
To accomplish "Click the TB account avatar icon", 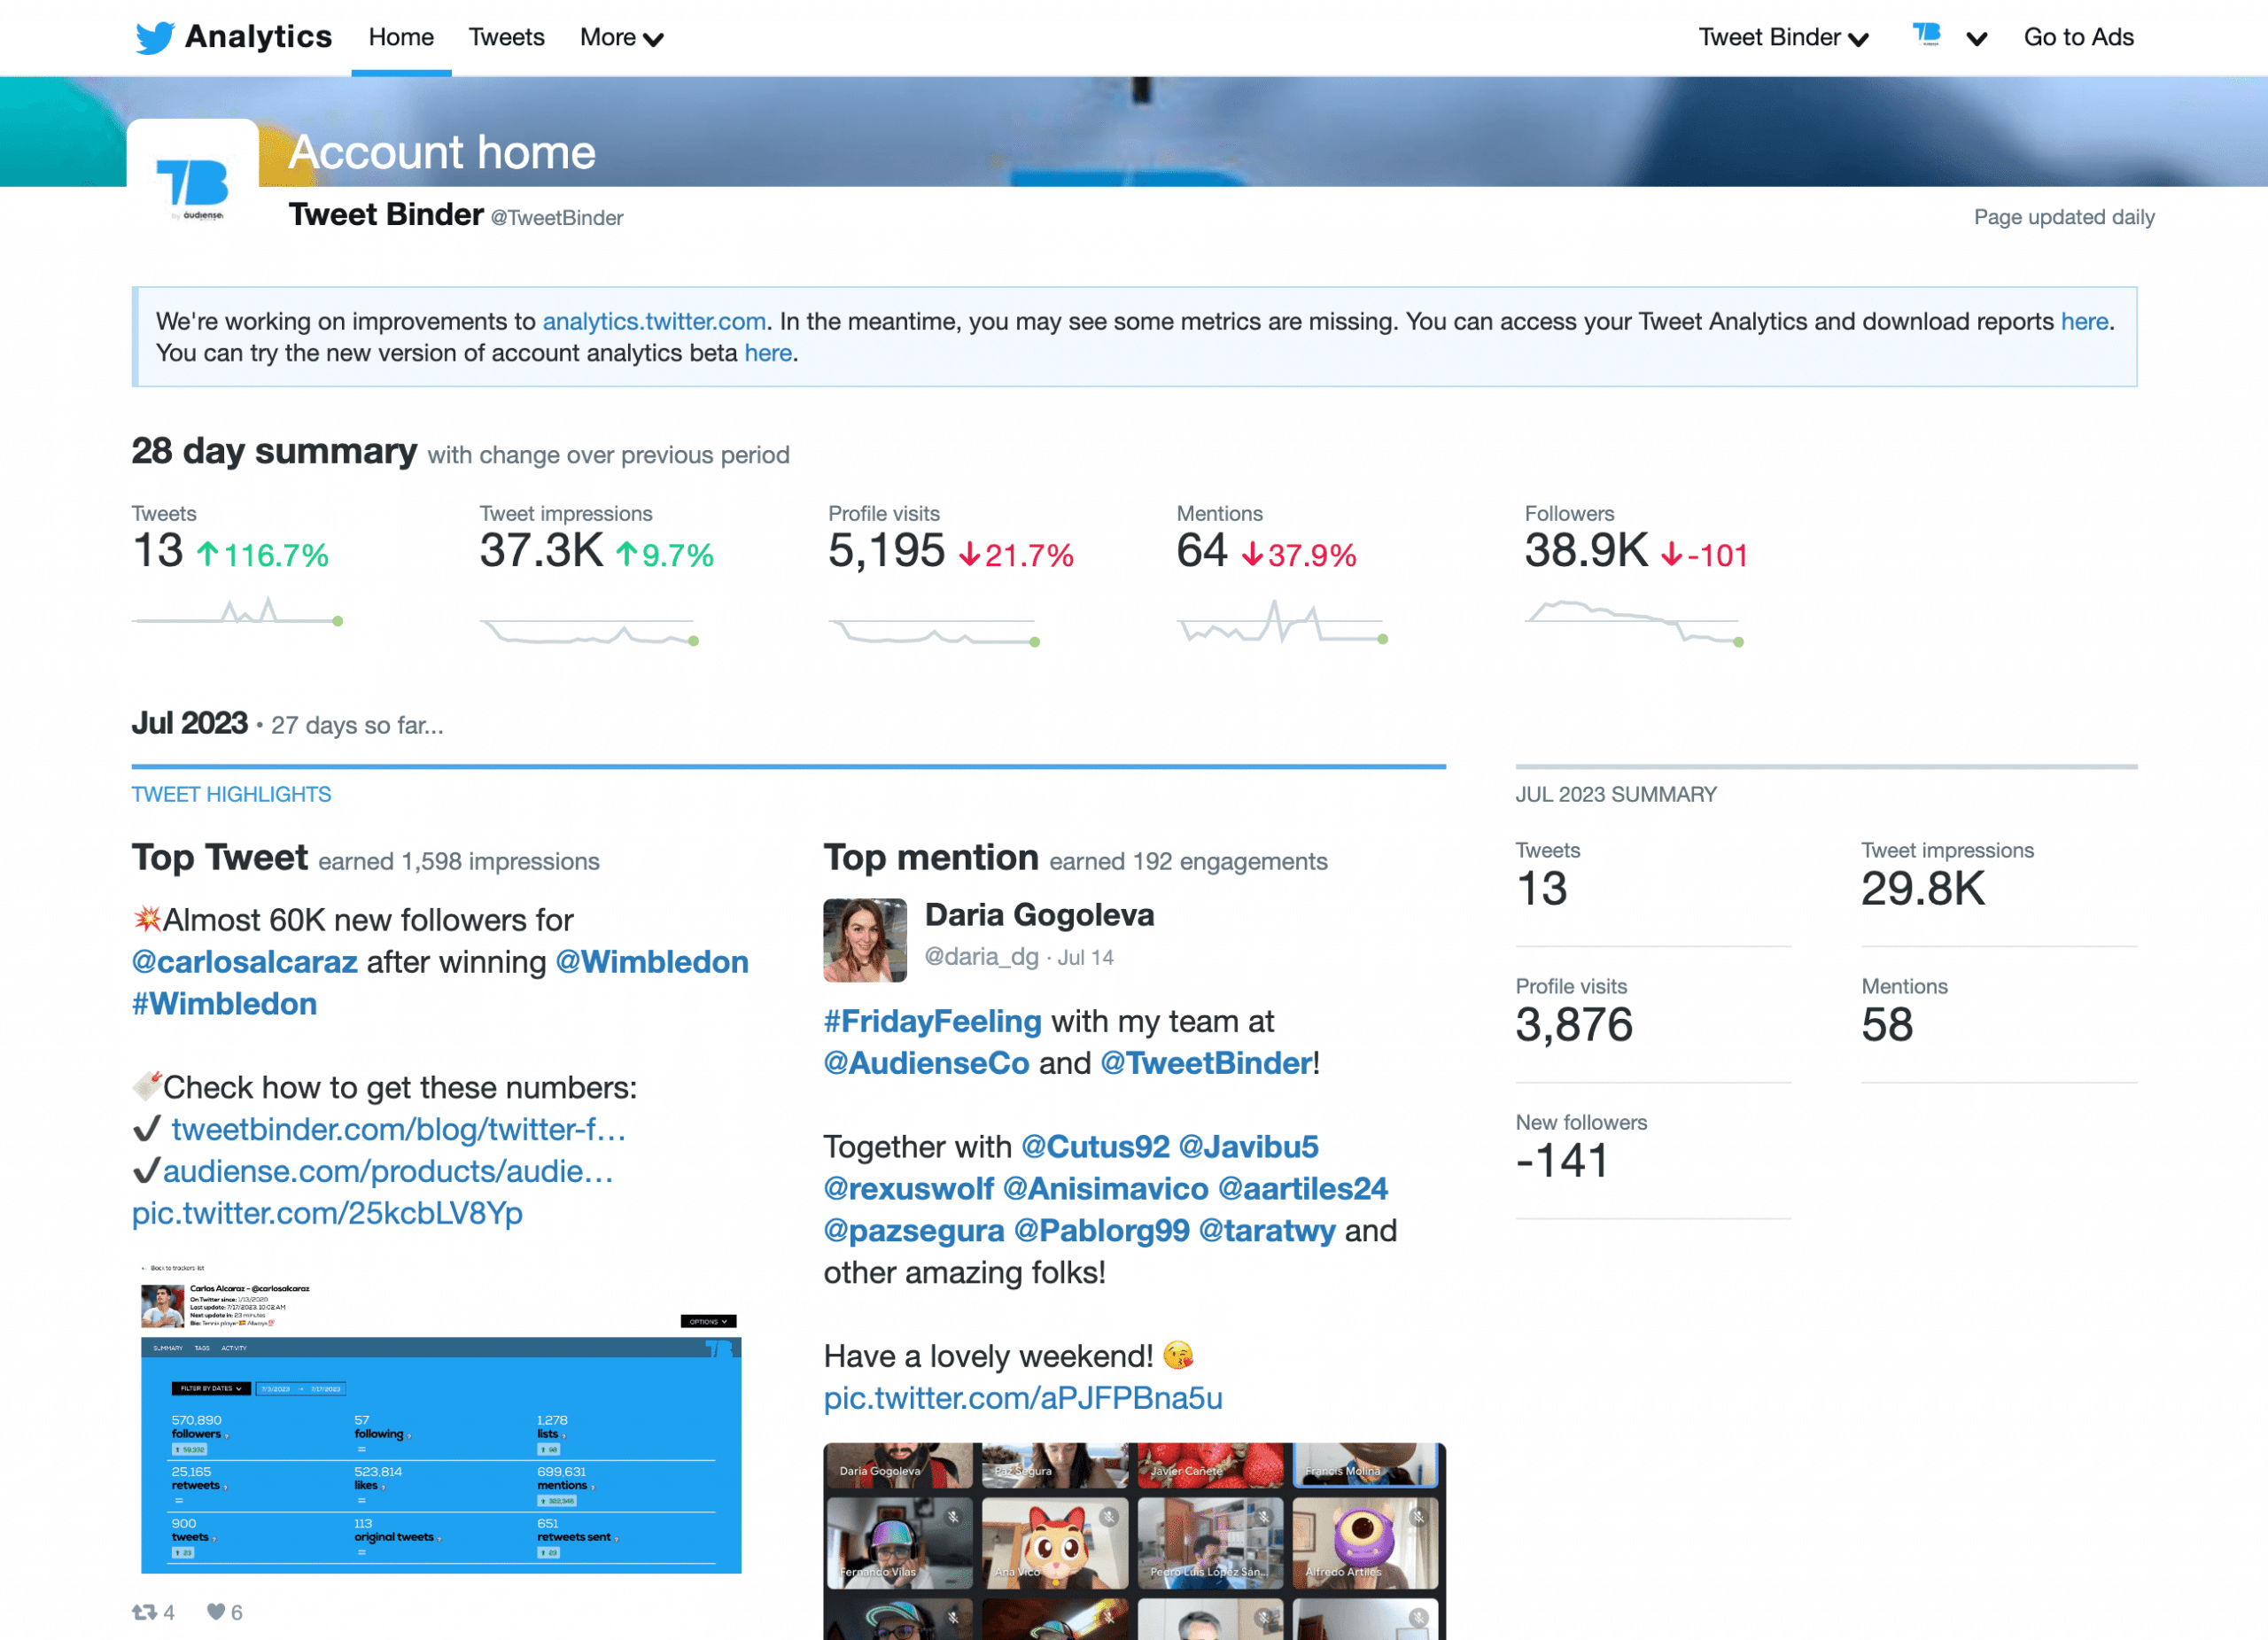I will click(x=1926, y=35).
